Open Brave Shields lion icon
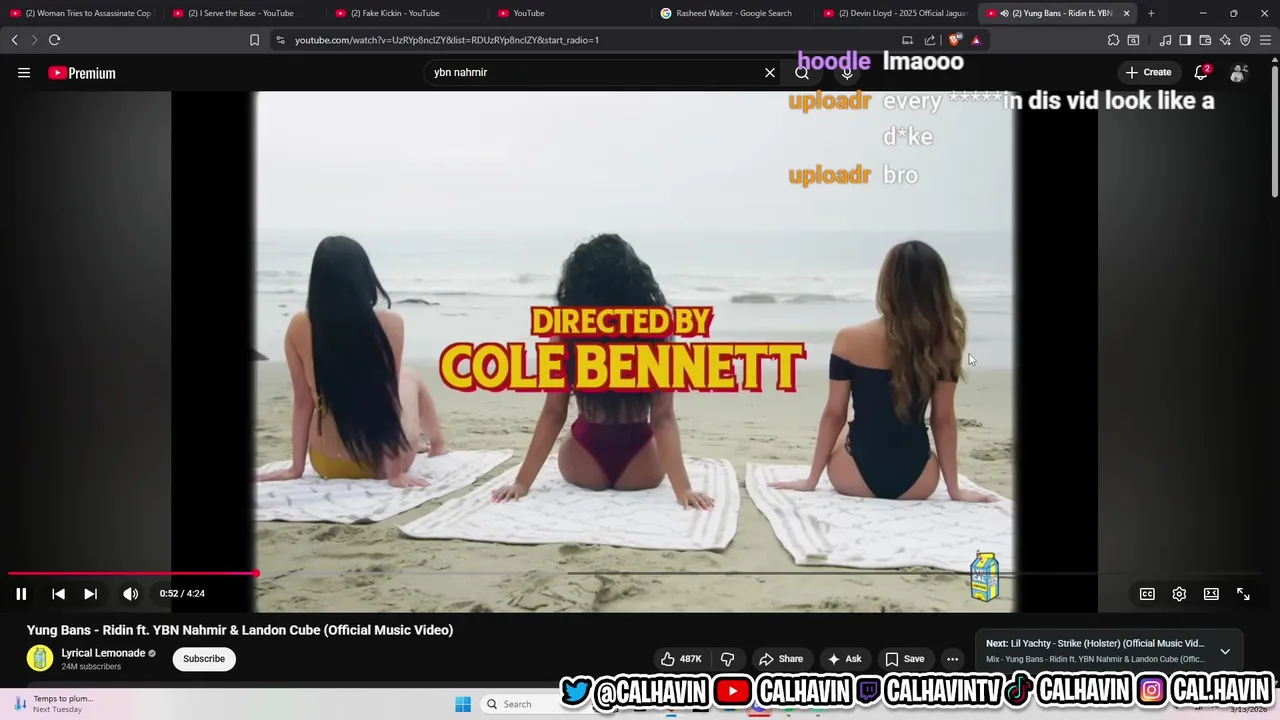 pyautogui.click(x=954, y=40)
